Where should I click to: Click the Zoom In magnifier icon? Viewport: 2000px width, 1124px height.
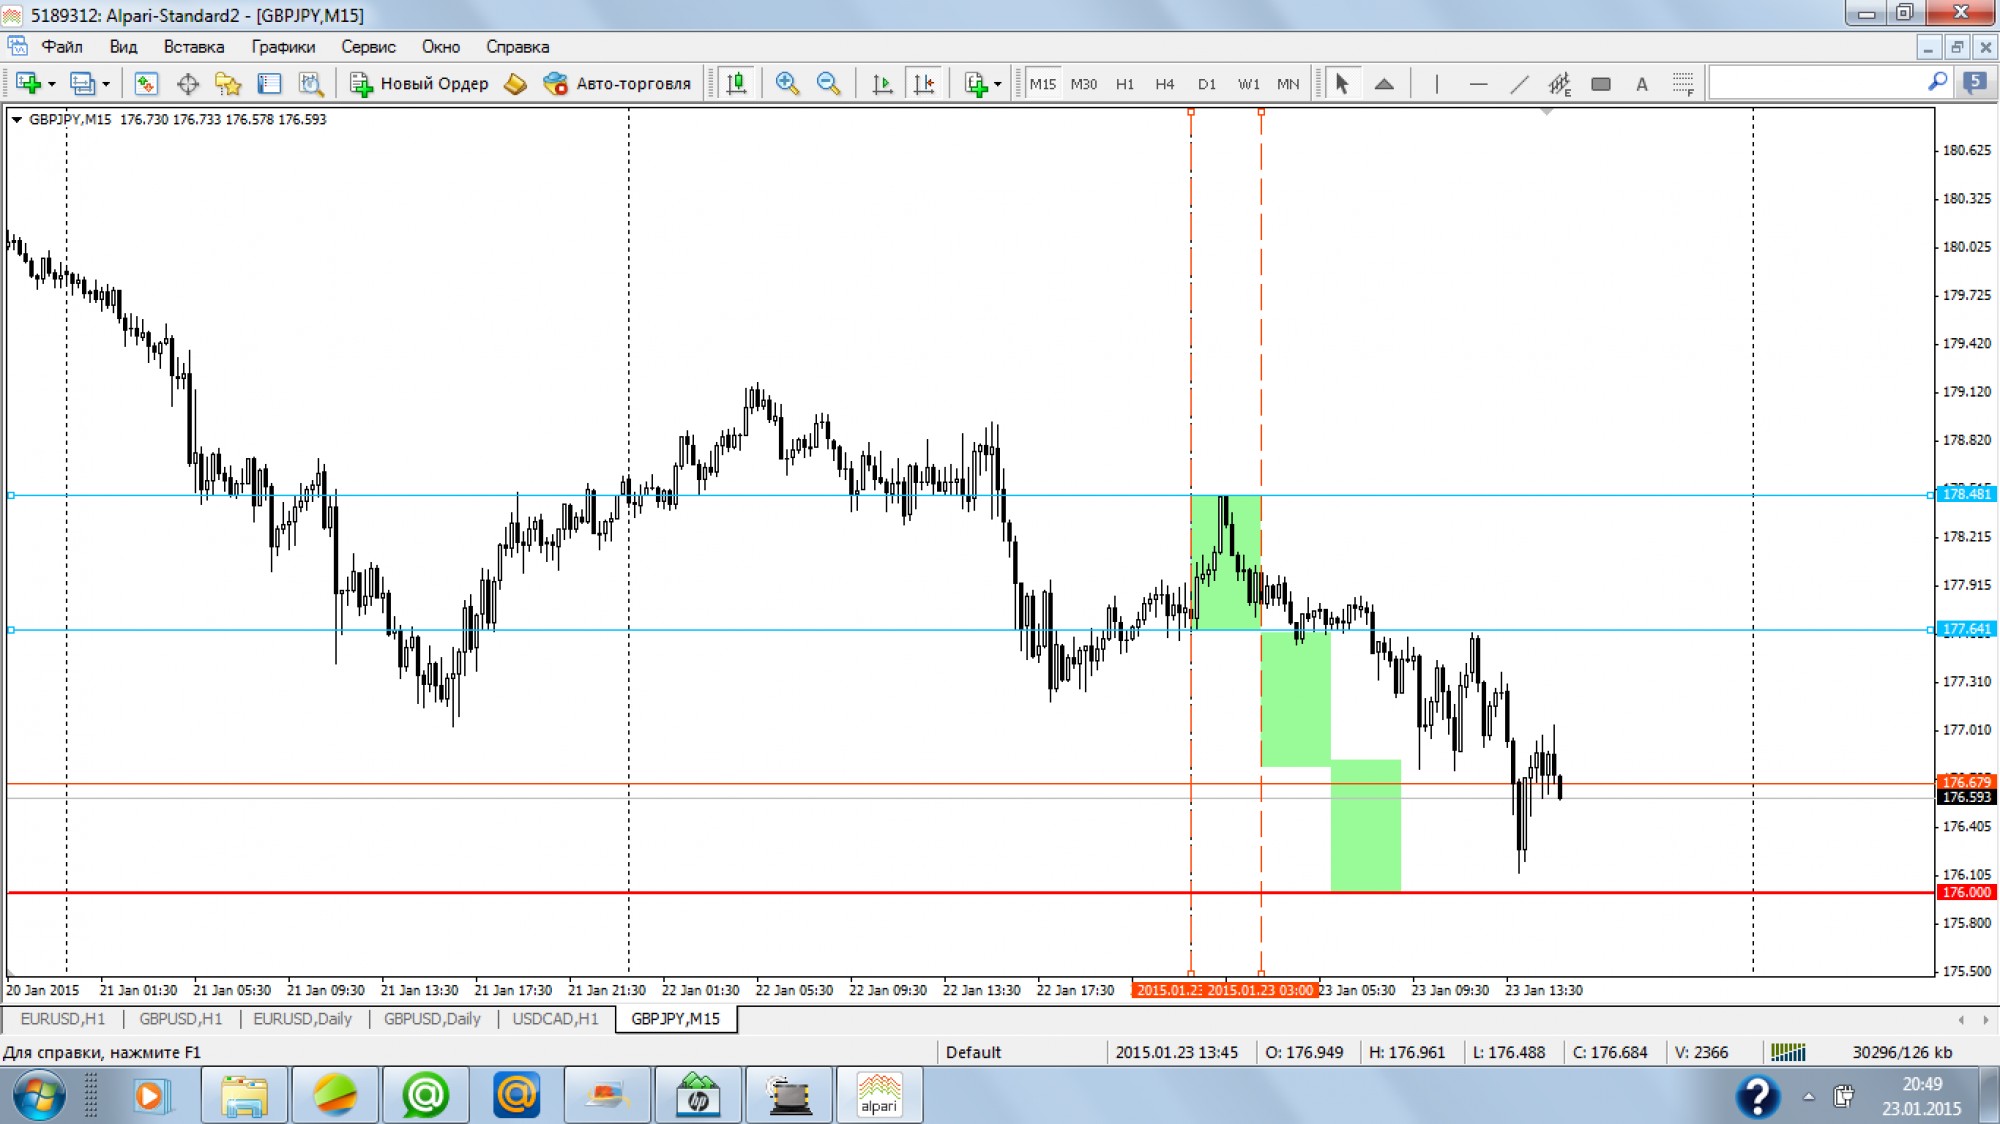[787, 84]
